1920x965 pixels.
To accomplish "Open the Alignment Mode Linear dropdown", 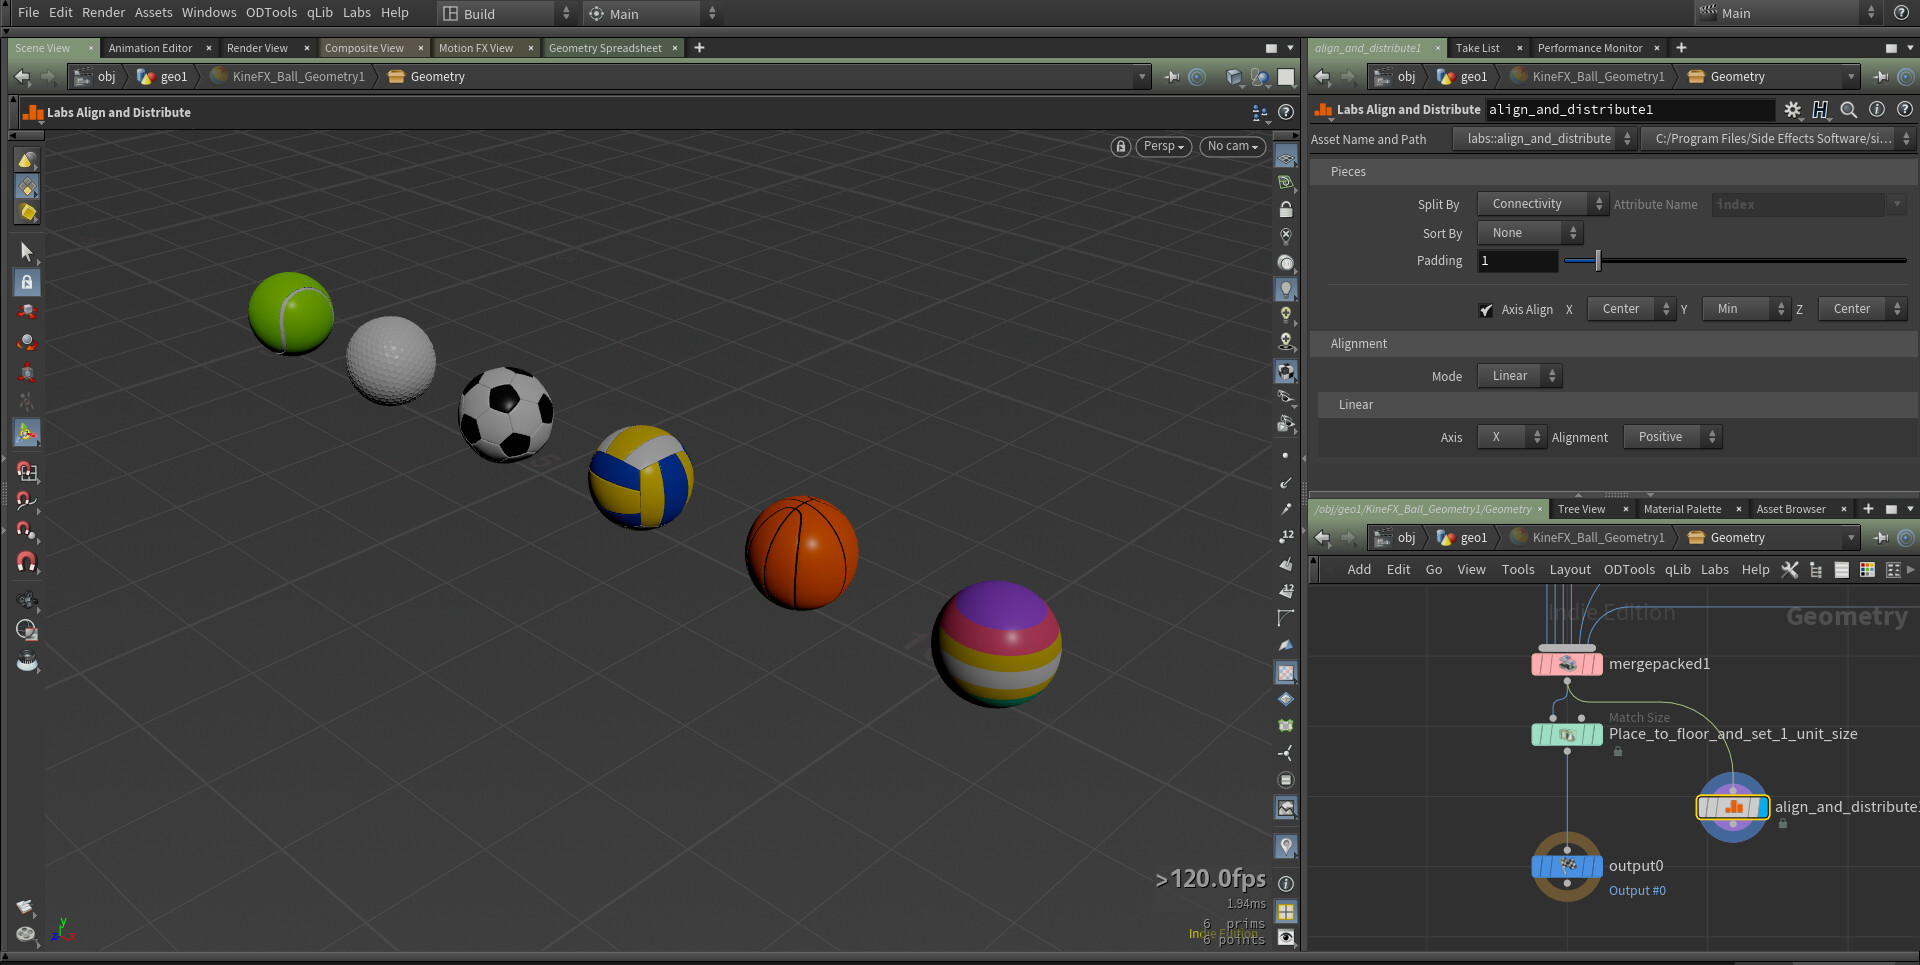I will click(x=1518, y=376).
